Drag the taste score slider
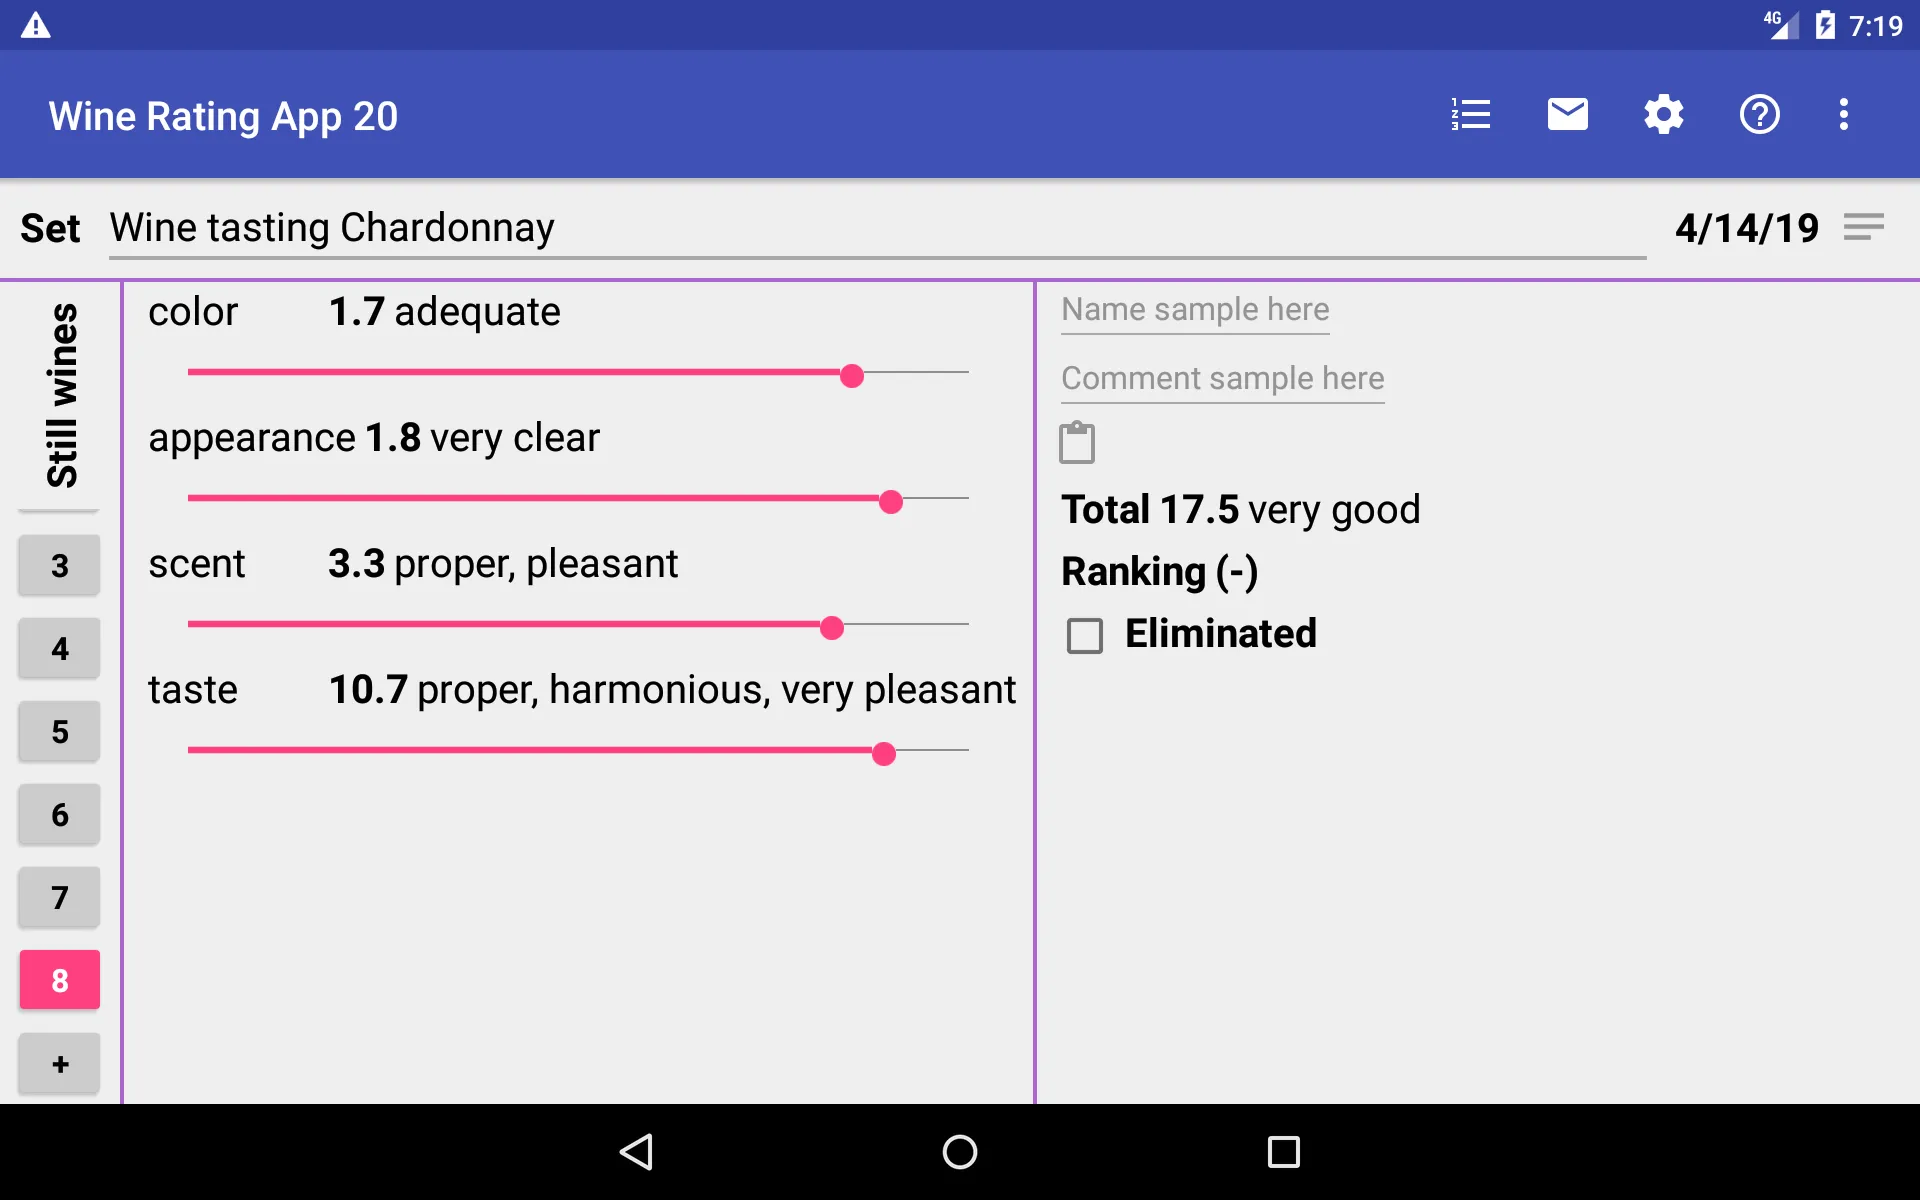Viewport: 1920px width, 1200px height. [885, 753]
